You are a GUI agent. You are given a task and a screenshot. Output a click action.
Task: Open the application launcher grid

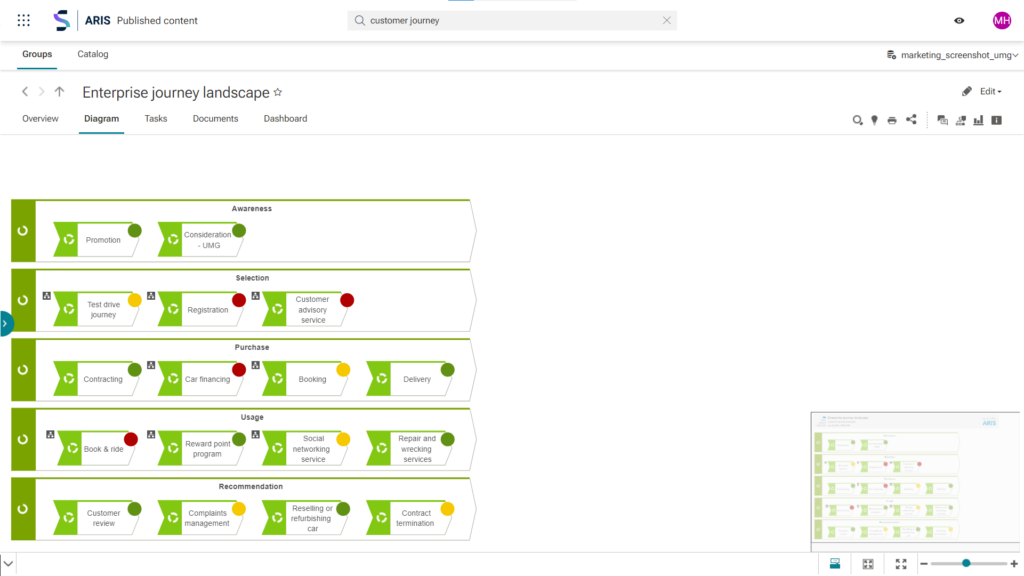pos(24,20)
